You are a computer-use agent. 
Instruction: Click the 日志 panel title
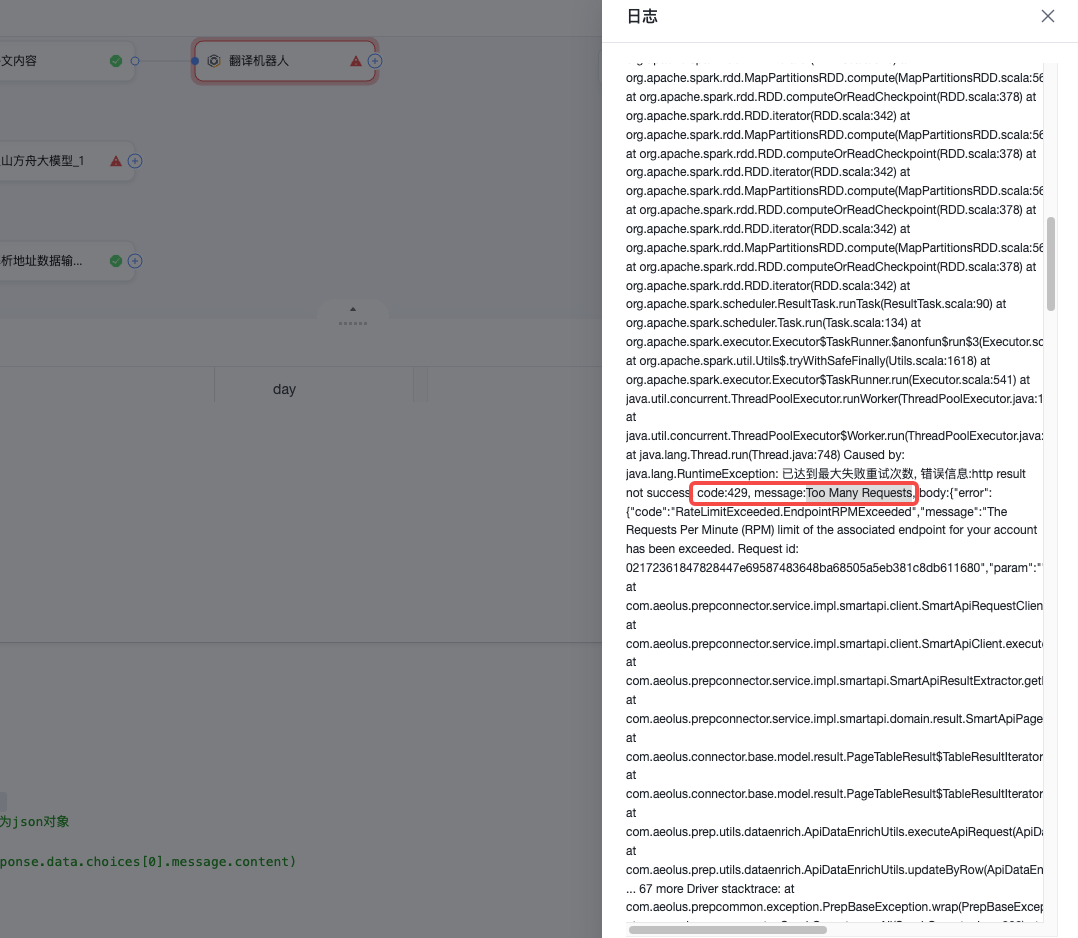642,17
